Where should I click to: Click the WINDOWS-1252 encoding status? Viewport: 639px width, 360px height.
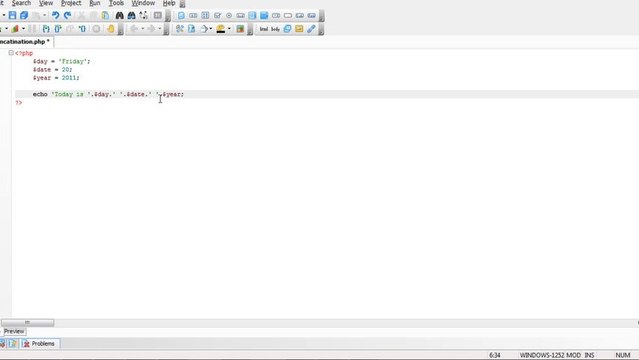(x=543, y=355)
